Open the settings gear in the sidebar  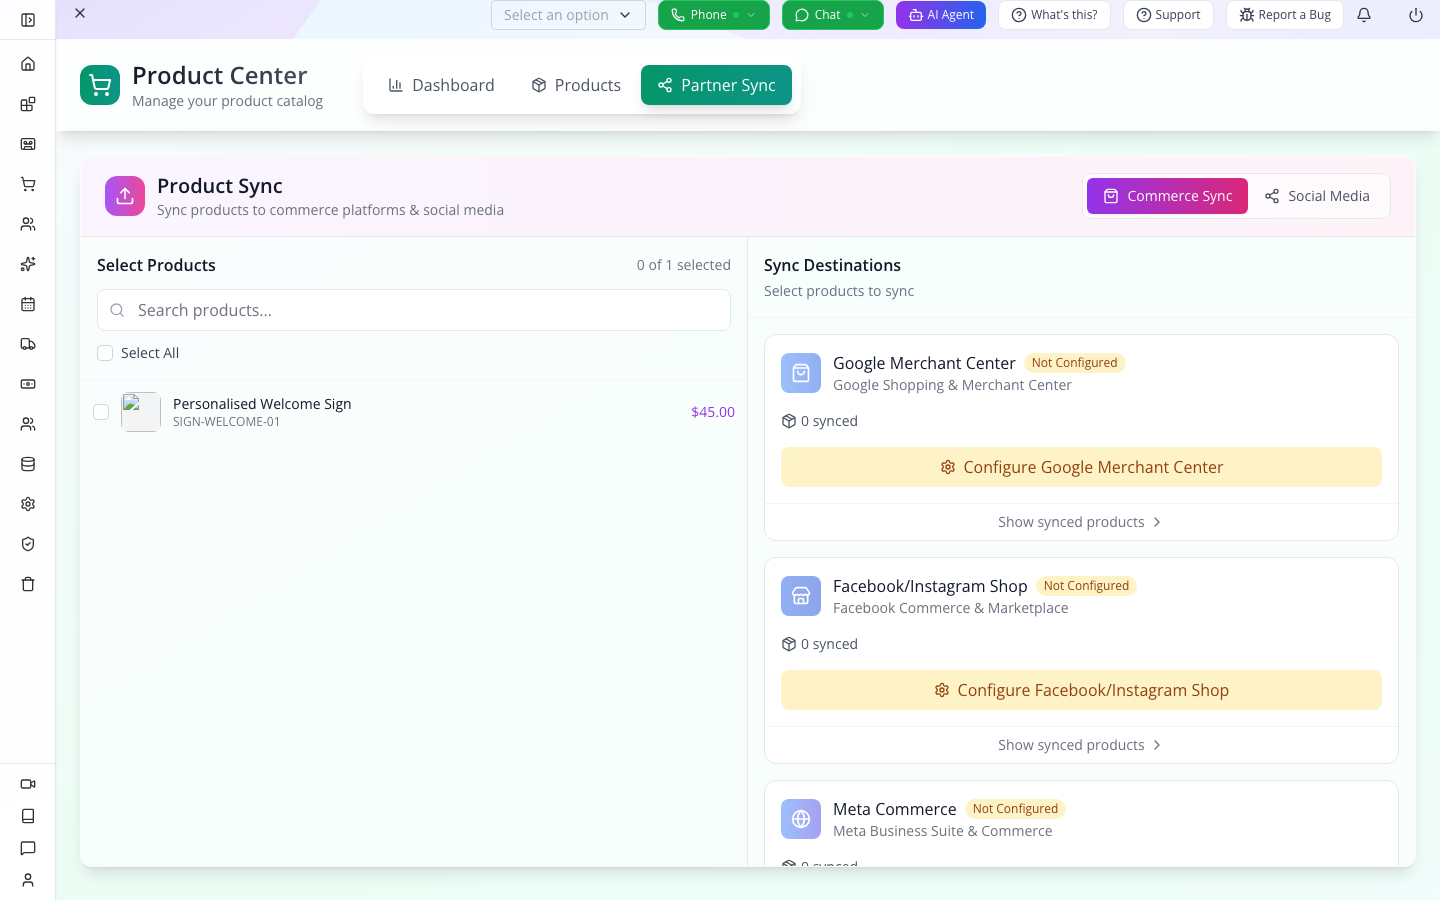coord(28,504)
